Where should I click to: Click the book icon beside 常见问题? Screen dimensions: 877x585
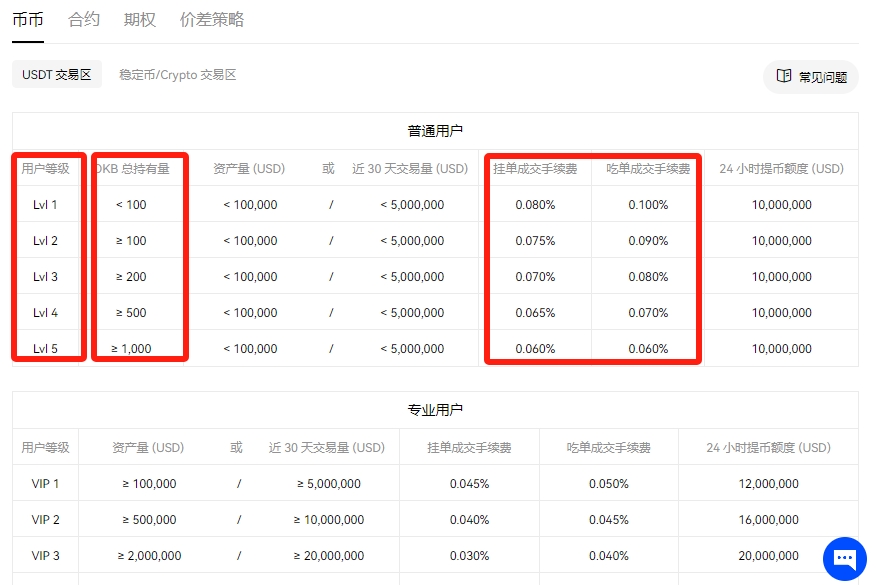click(x=784, y=76)
